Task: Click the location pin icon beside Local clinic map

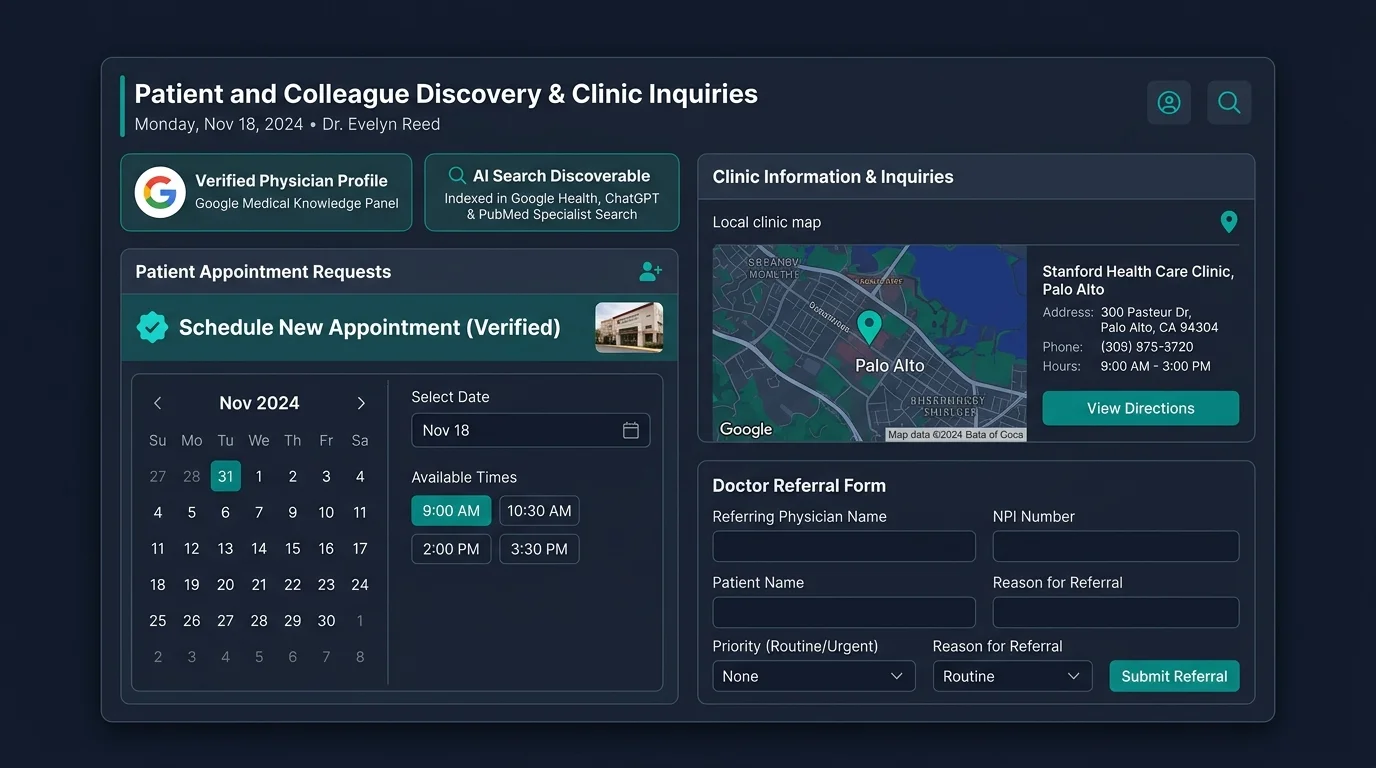Action: coord(1229,222)
